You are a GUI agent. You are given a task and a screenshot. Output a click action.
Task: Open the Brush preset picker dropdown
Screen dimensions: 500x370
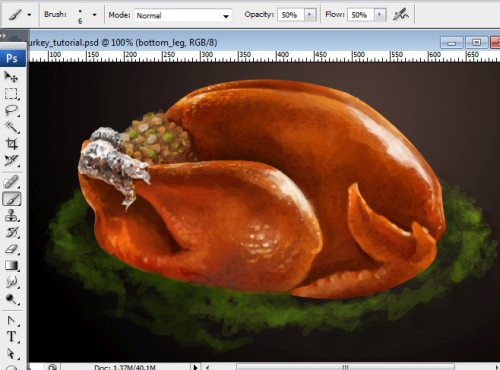pos(94,15)
